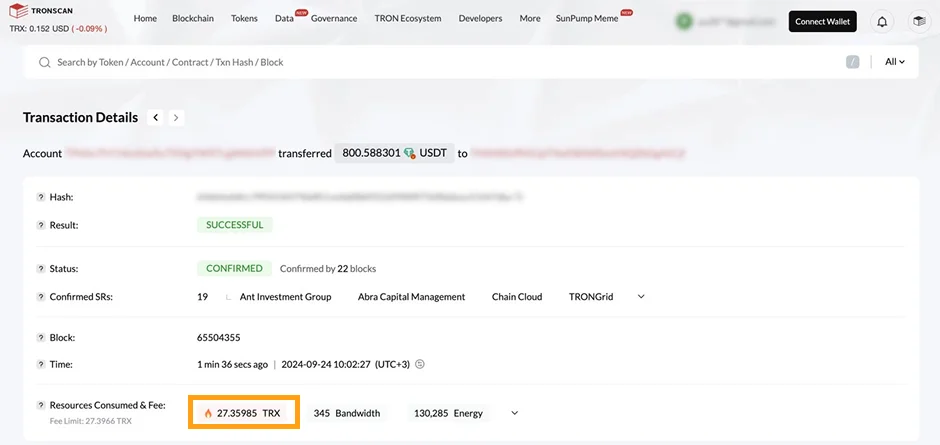Screen dimensions: 940x445
Task: Open the Developers menu
Action: [480, 19]
